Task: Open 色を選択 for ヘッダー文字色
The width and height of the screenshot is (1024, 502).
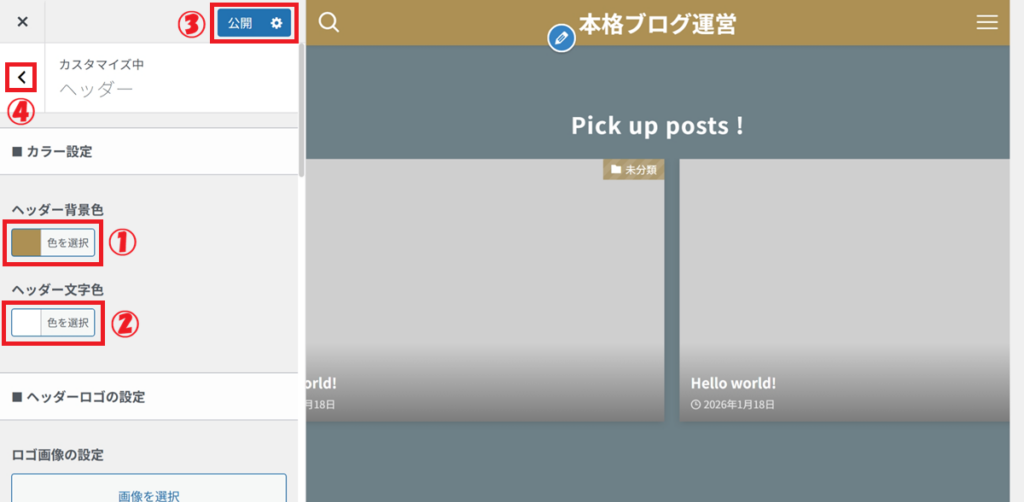Action: 68,323
